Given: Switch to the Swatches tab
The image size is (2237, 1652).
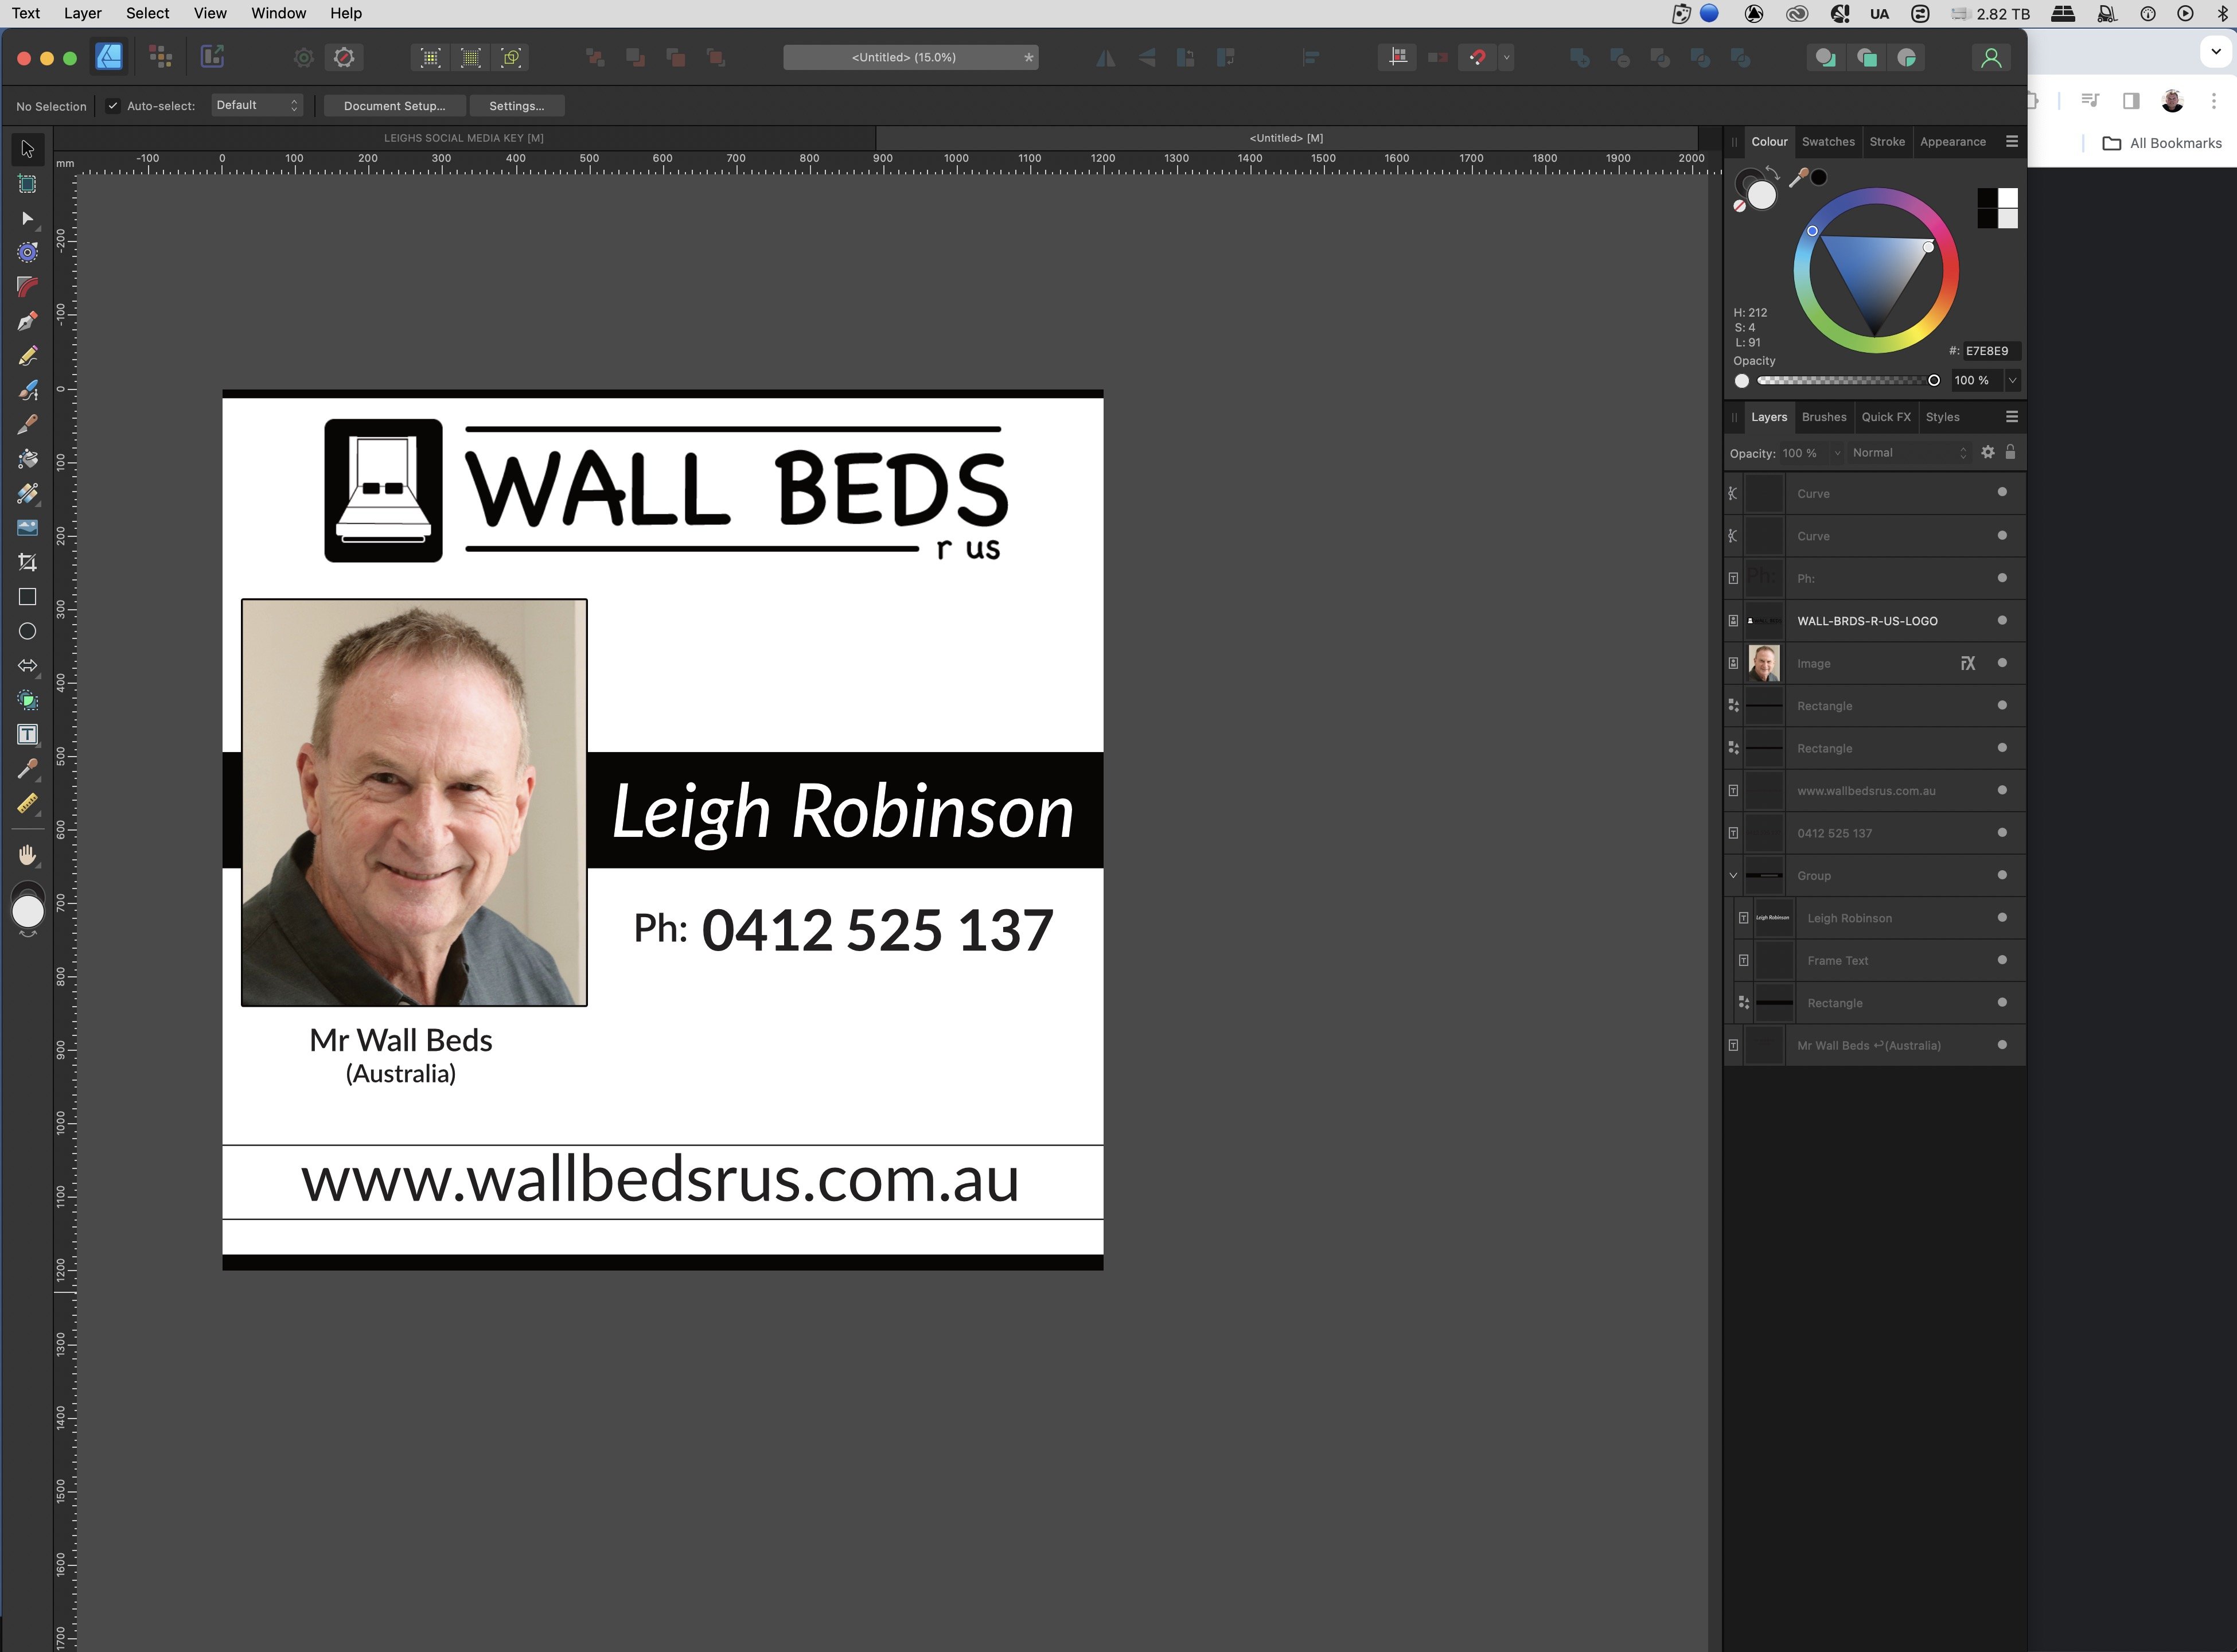Looking at the screenshot, I should coord(1828,142).
